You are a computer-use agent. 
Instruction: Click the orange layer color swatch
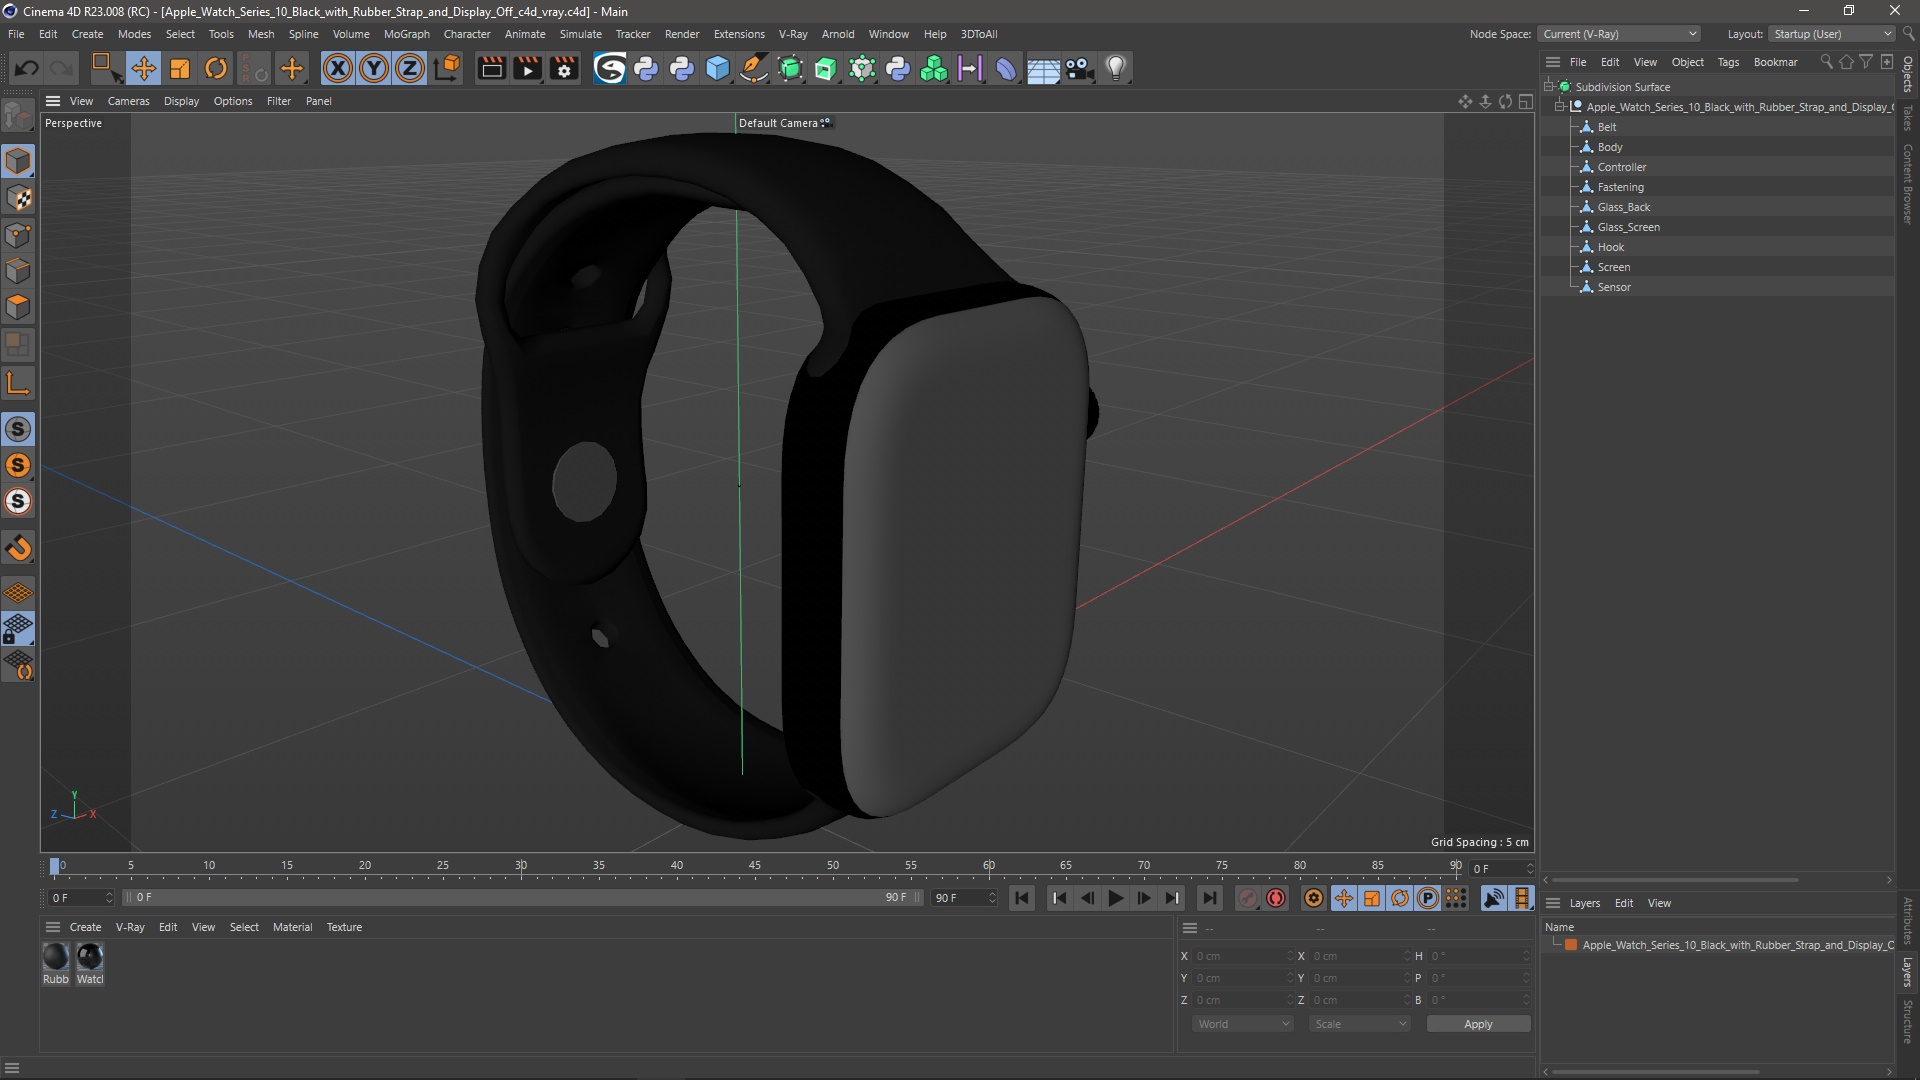coord(1571,945)
